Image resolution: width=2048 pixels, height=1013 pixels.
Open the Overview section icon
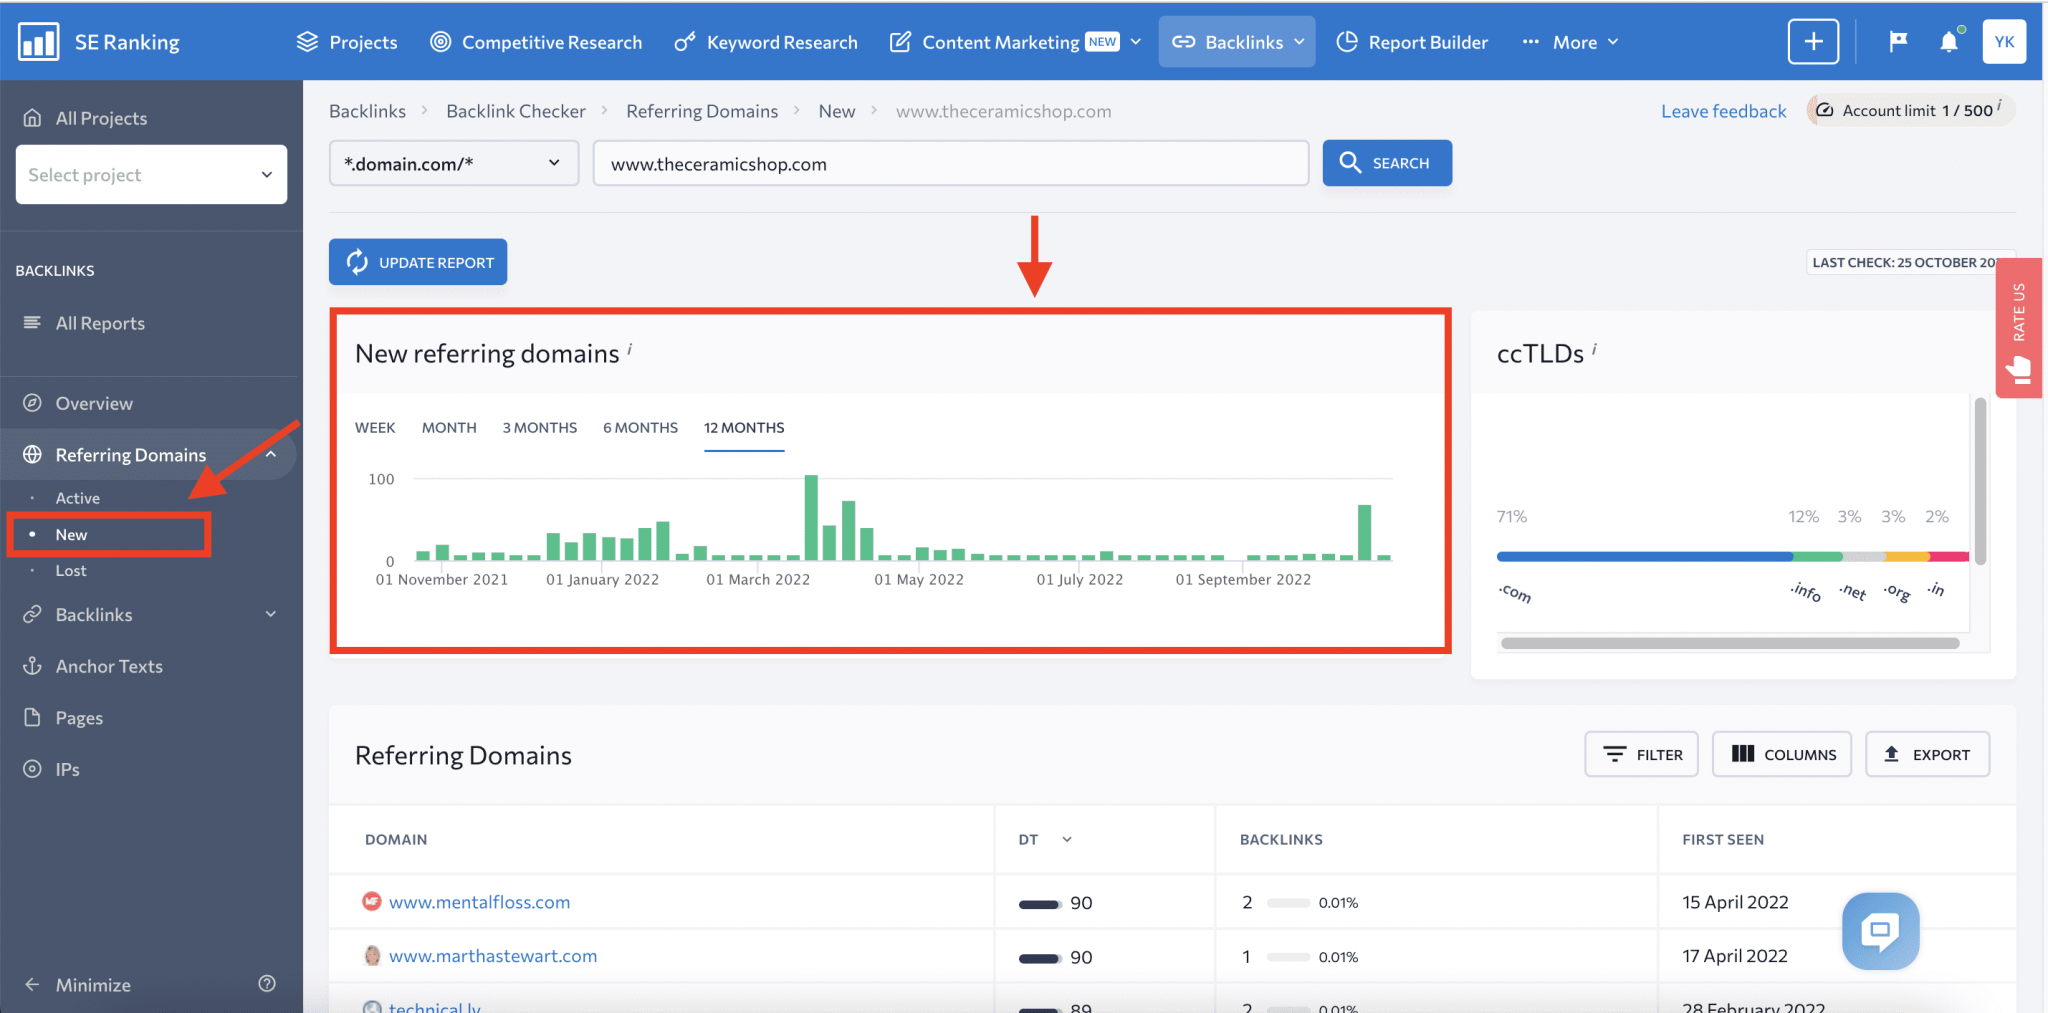click(33, 402)
